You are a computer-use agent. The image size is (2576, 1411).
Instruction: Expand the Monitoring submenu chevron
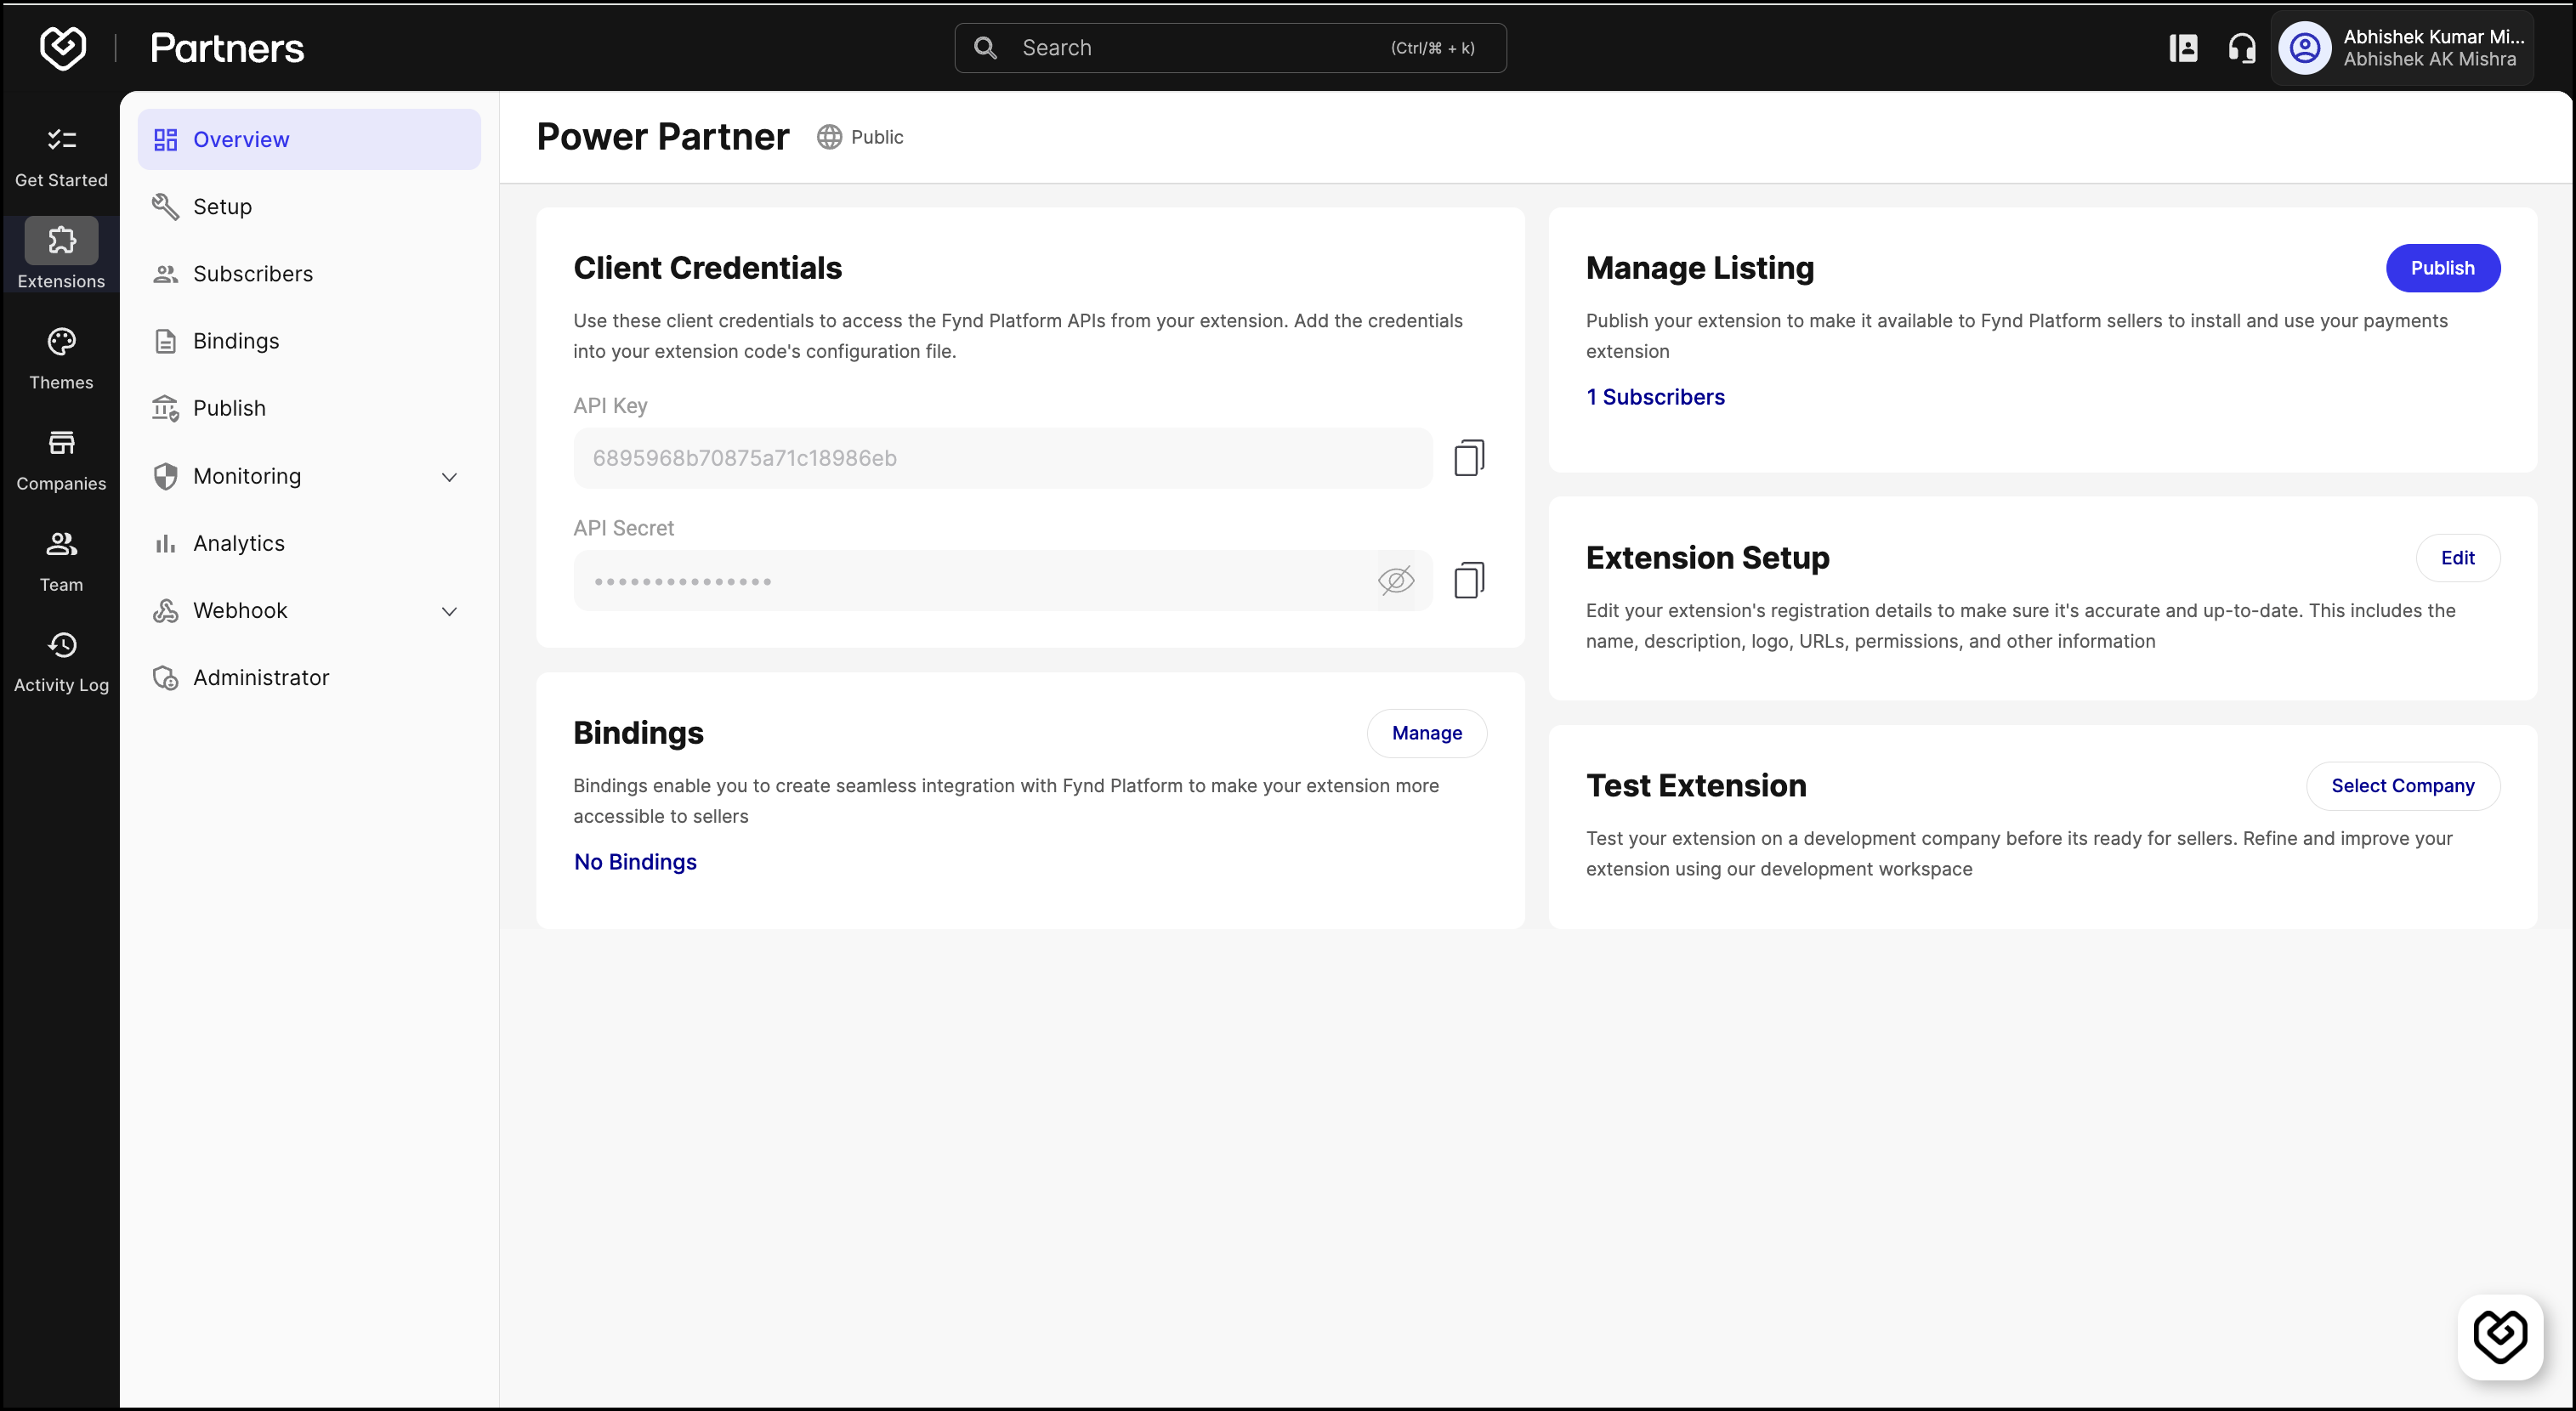pyautogui.click(x=450, y=477)
